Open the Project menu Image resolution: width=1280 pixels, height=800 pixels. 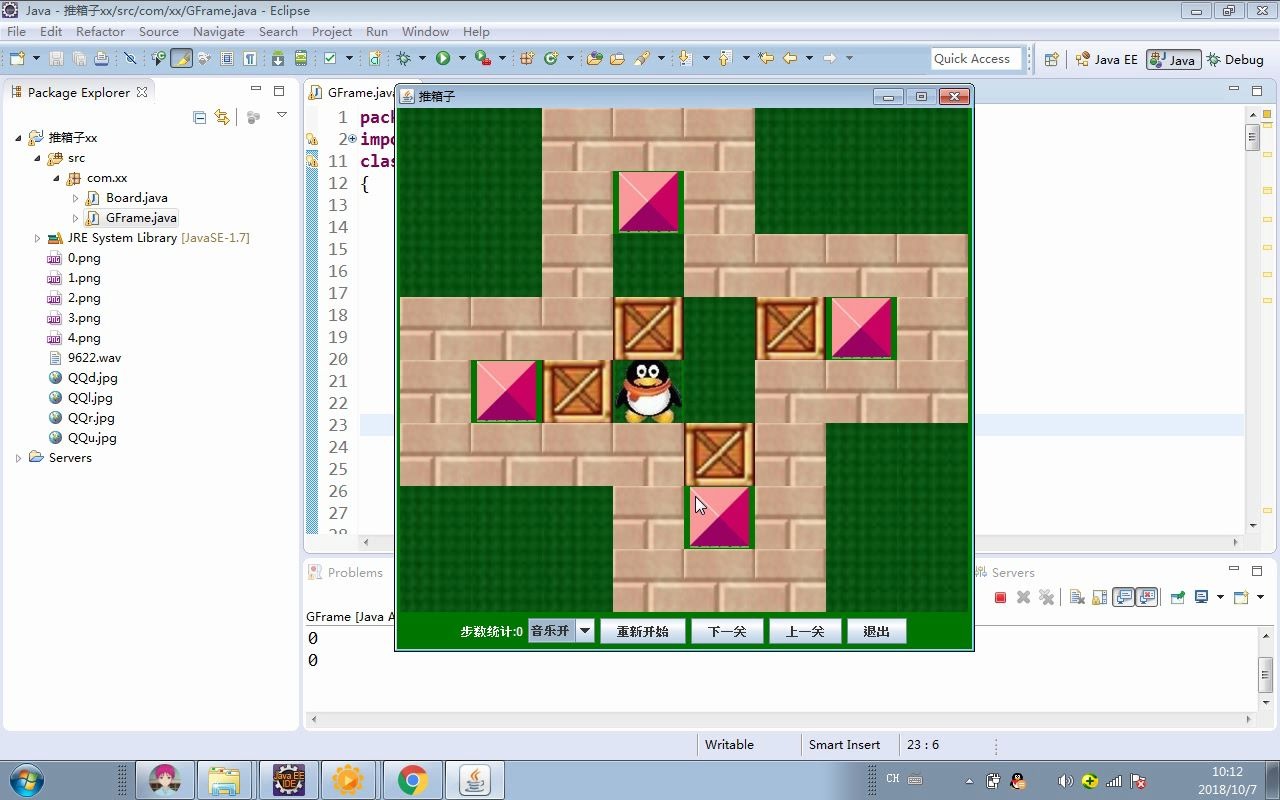pos(331,31)
